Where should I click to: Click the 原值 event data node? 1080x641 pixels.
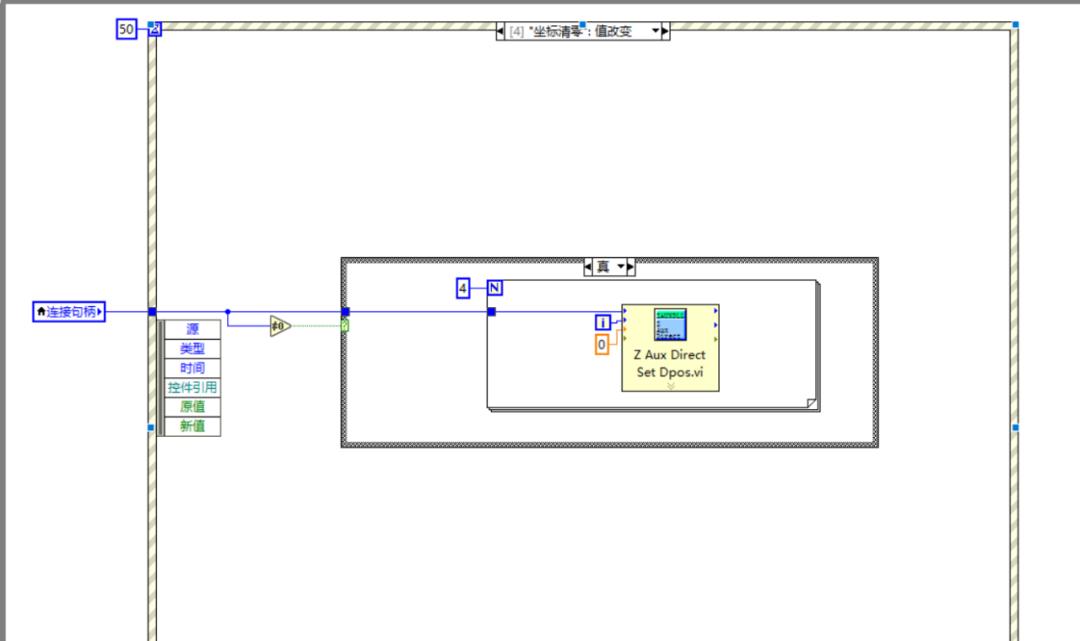(x=192, y=406)
